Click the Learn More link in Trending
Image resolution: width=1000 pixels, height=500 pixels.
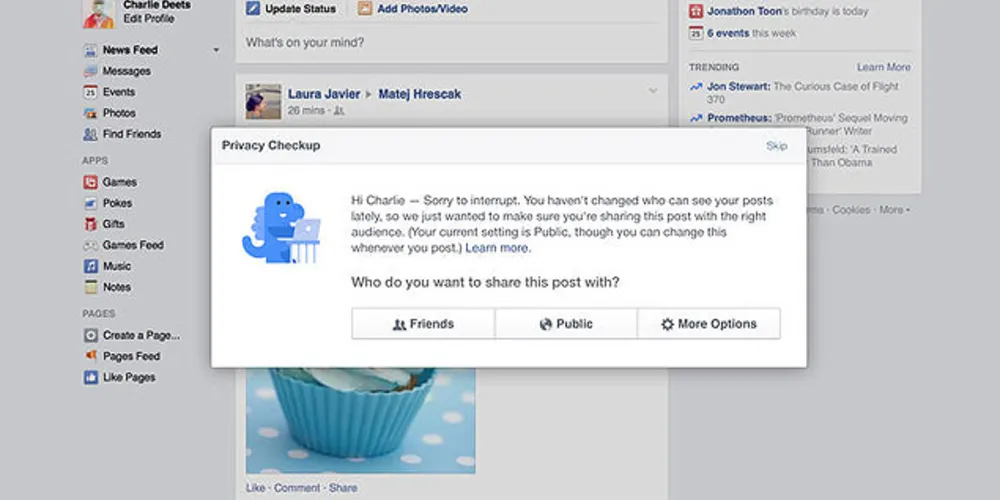pos(883,67)
